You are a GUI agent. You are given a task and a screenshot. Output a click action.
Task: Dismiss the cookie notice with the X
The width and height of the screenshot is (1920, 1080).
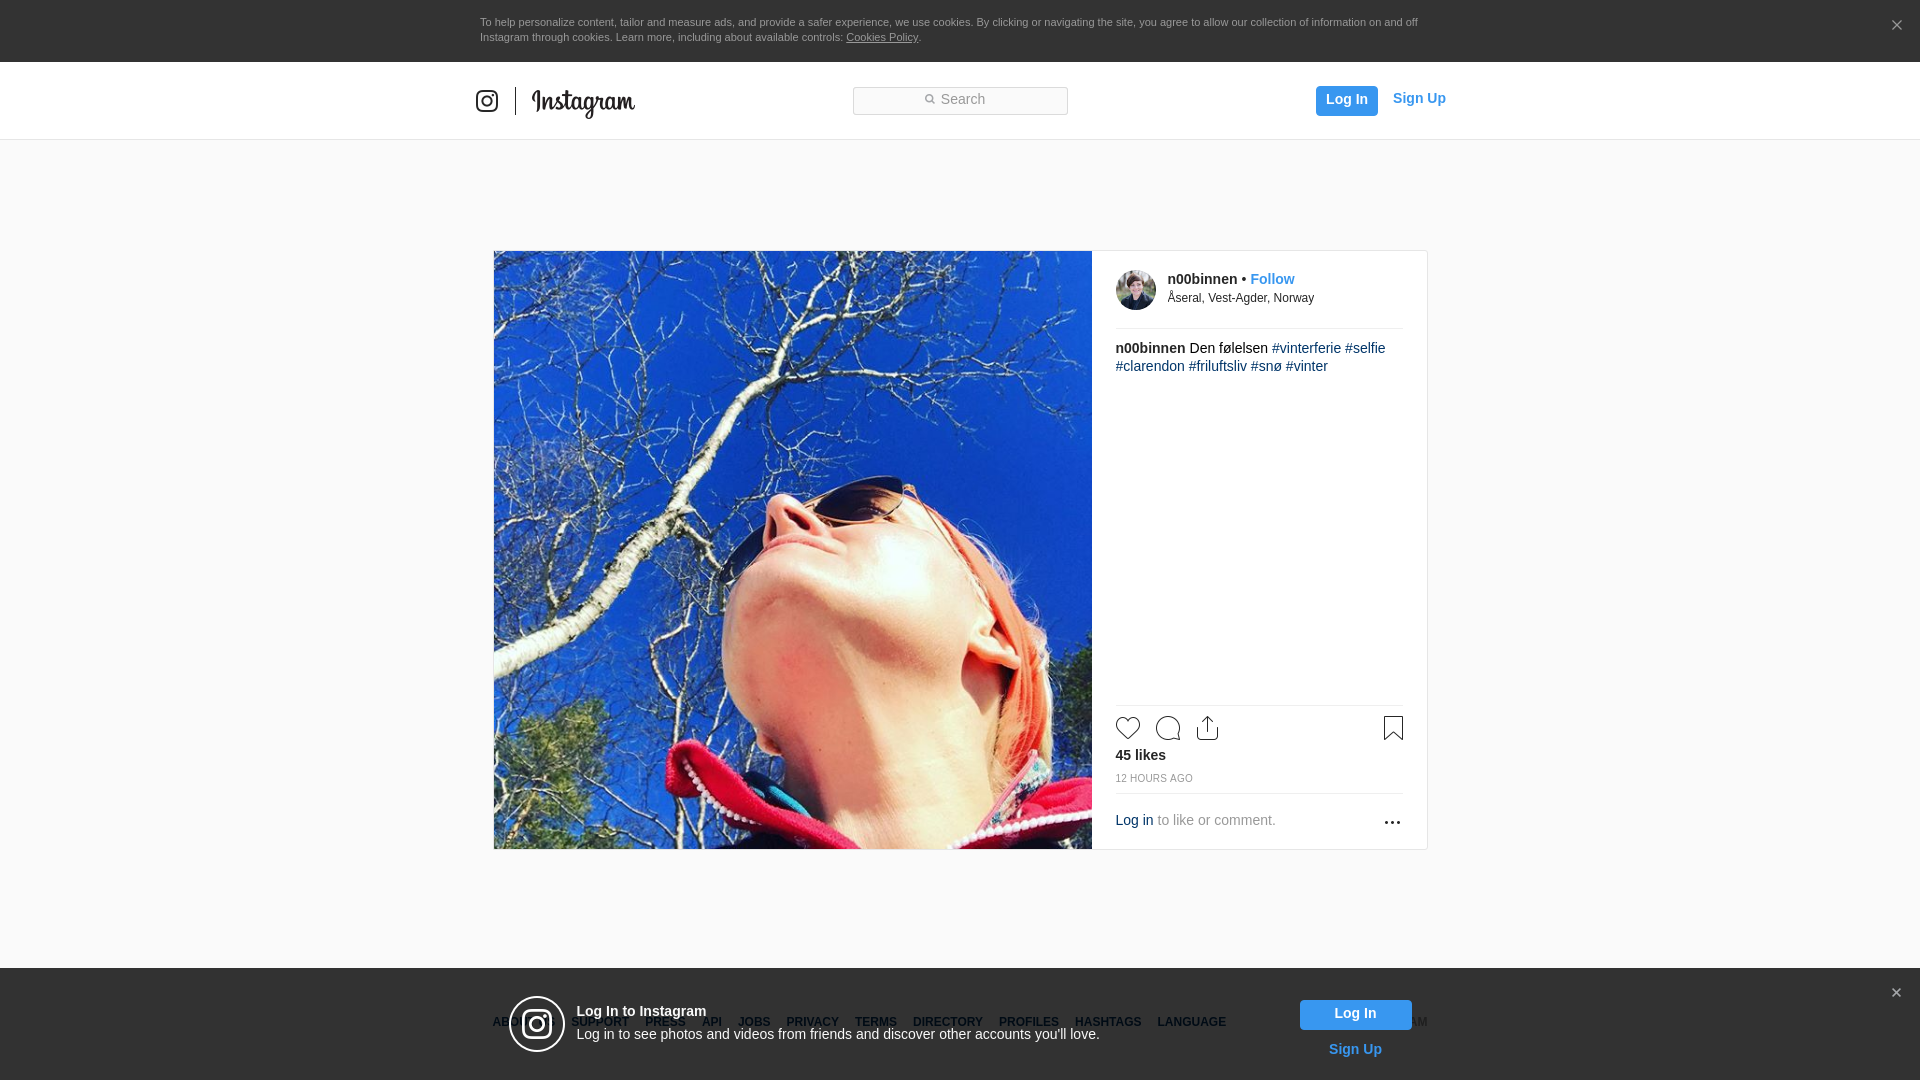(x=1896, y=26)
